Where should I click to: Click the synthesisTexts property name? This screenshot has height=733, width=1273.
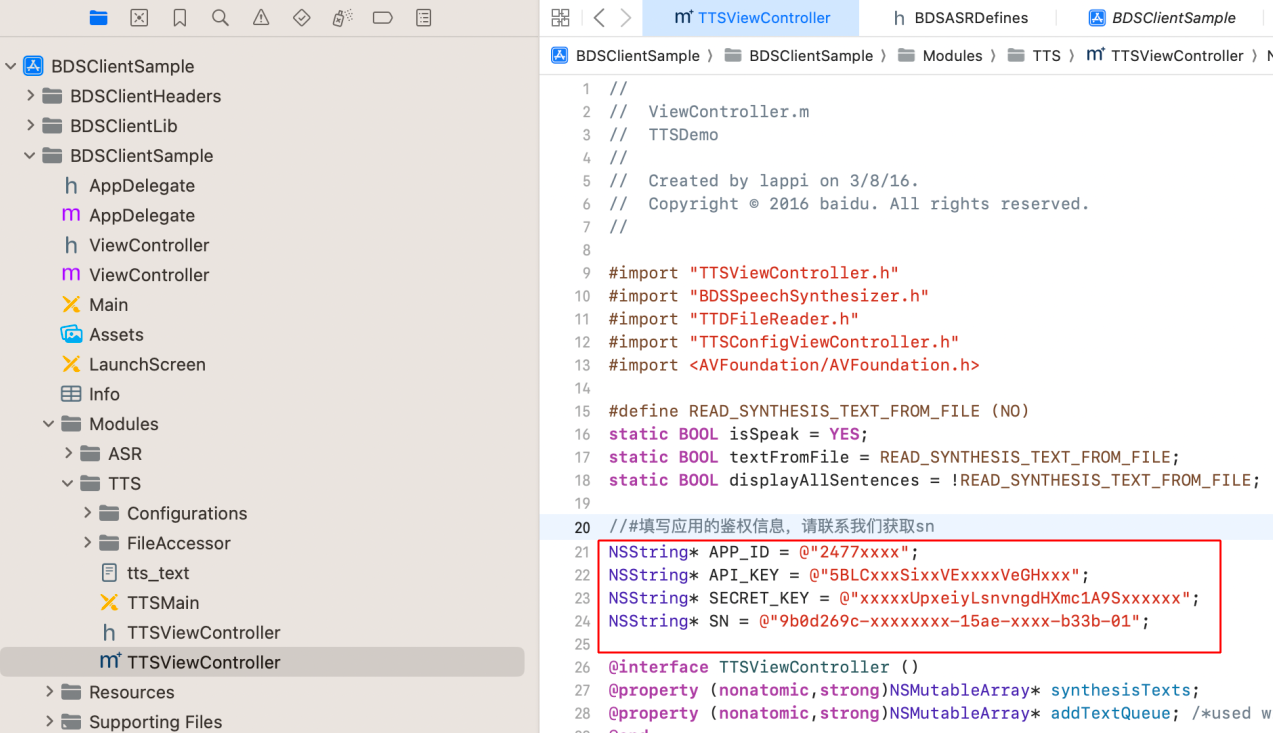pyautogui.click(x=1120, y=690)
